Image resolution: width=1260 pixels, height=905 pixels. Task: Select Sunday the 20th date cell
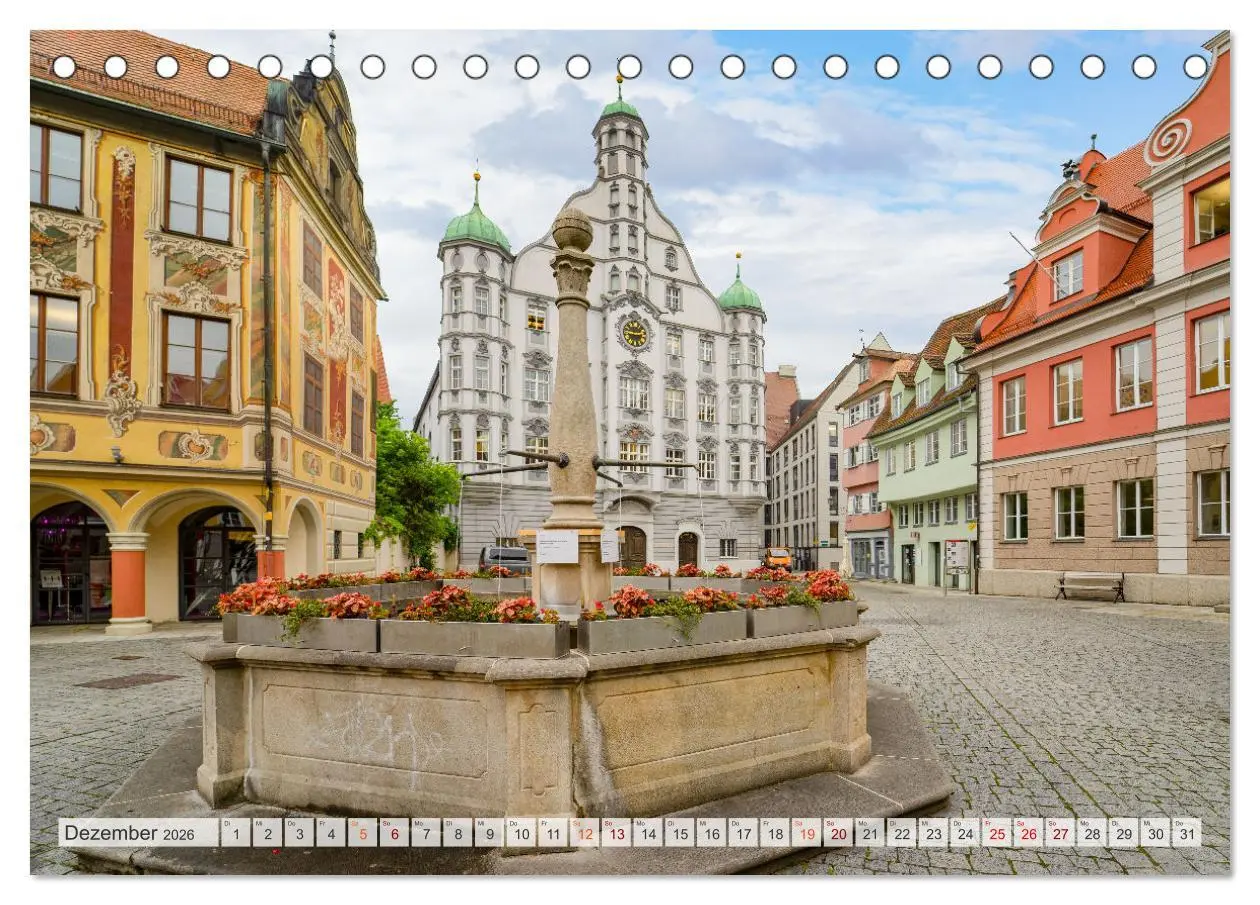(x=837, y=833)
